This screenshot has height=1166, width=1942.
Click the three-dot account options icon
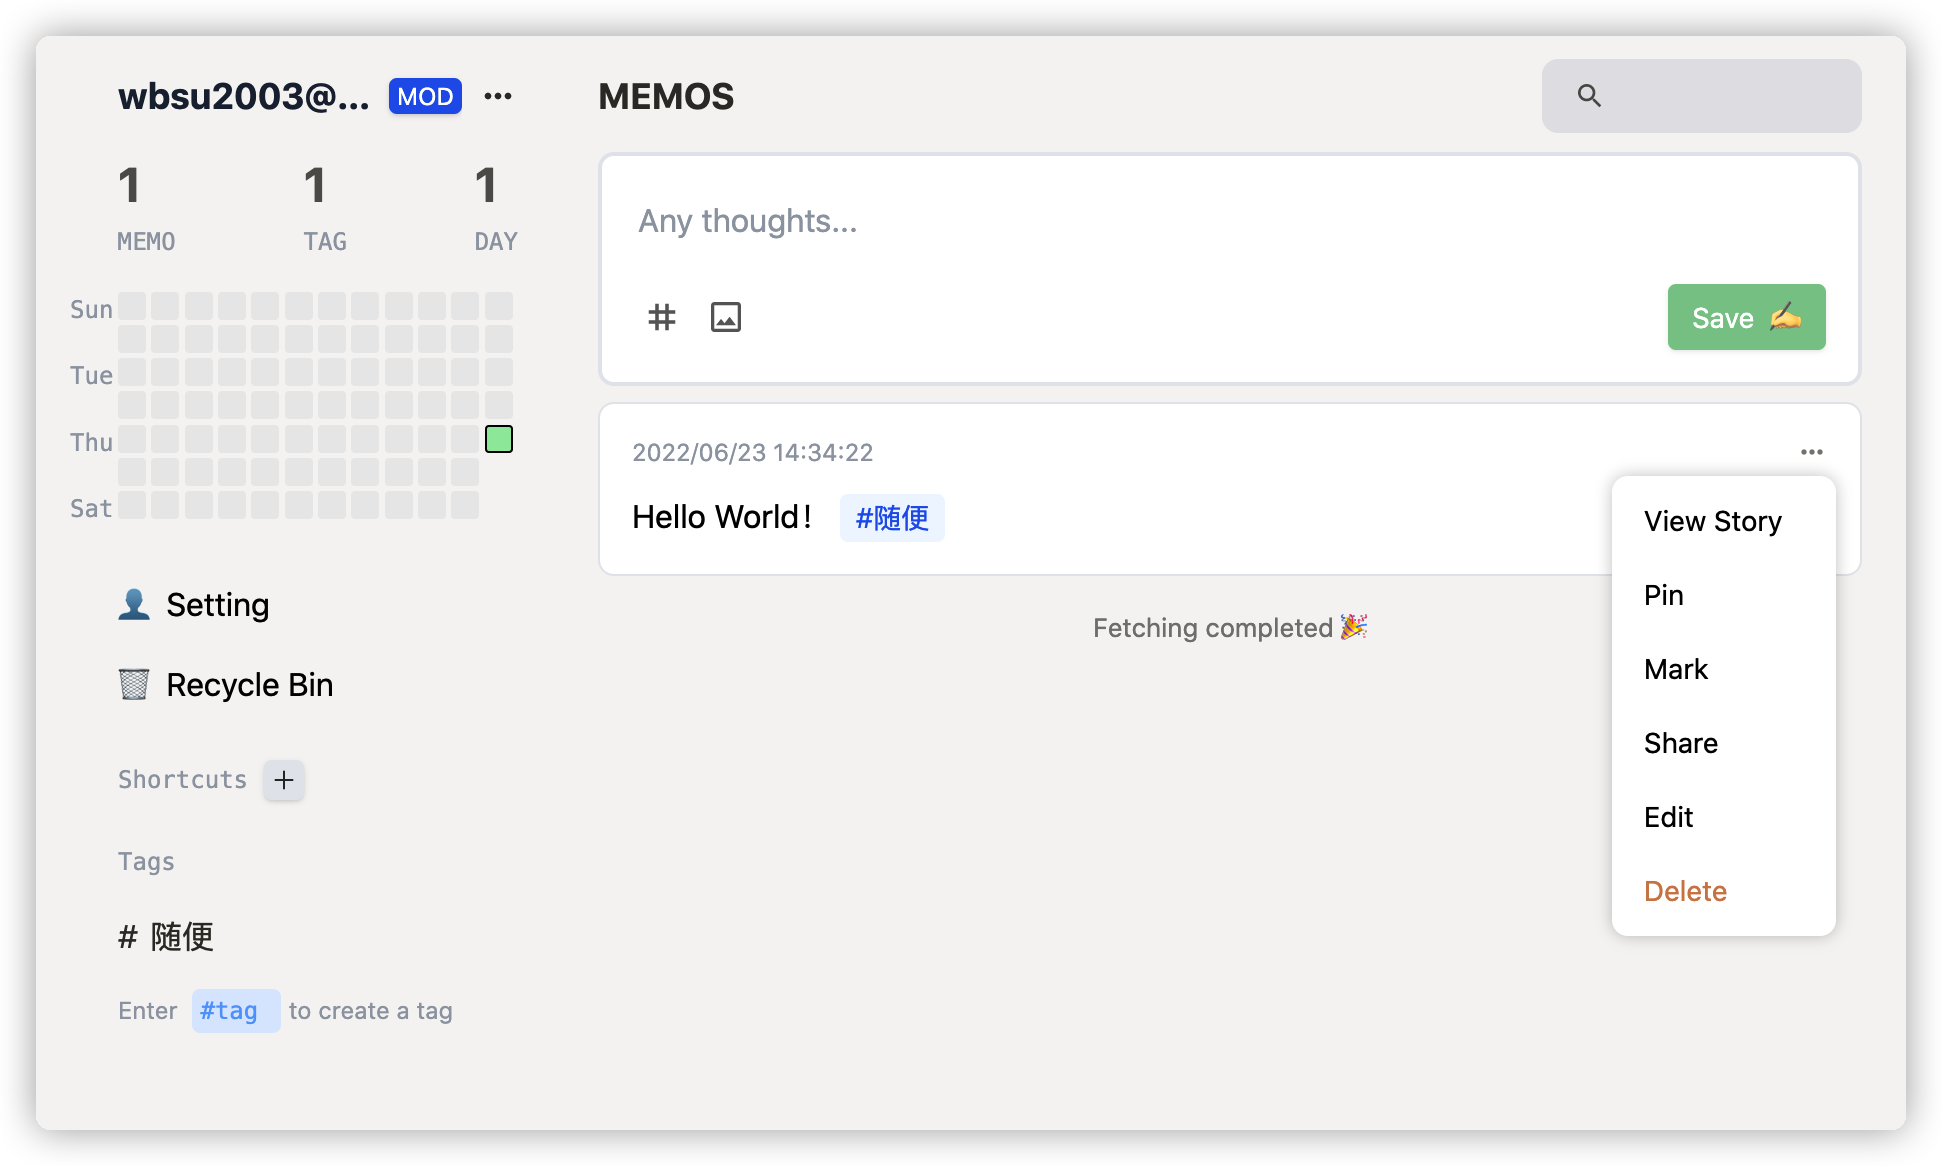(497, 96)
